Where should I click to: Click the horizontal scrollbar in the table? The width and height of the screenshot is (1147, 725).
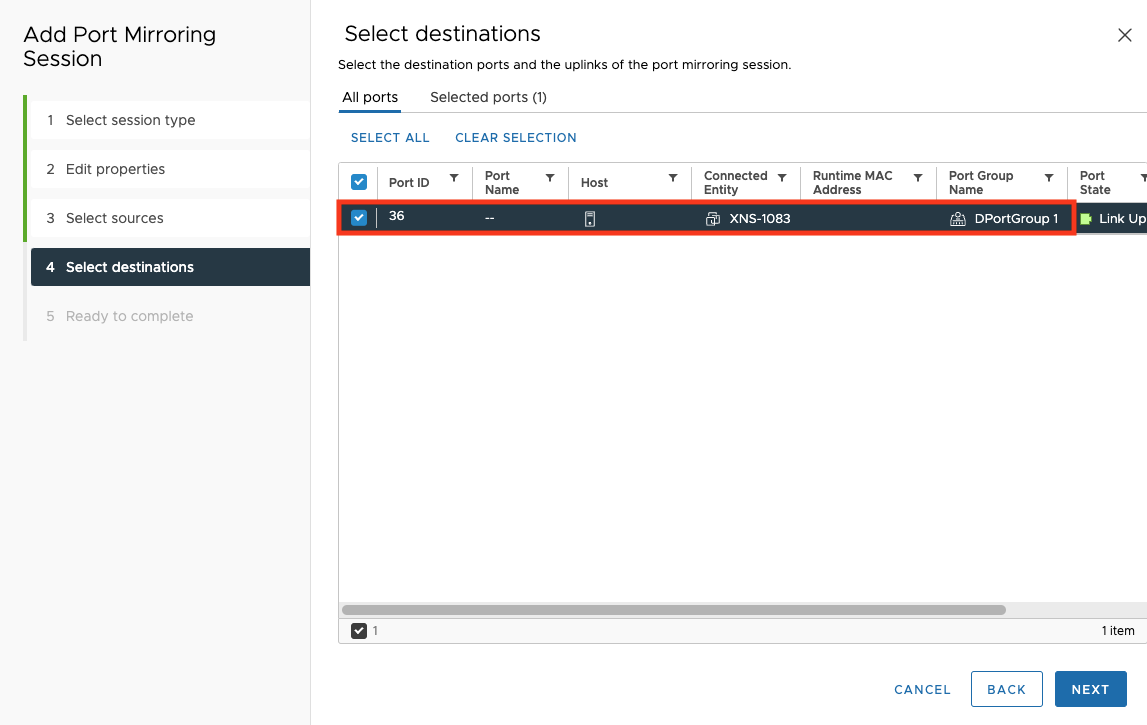click(673, 609)
